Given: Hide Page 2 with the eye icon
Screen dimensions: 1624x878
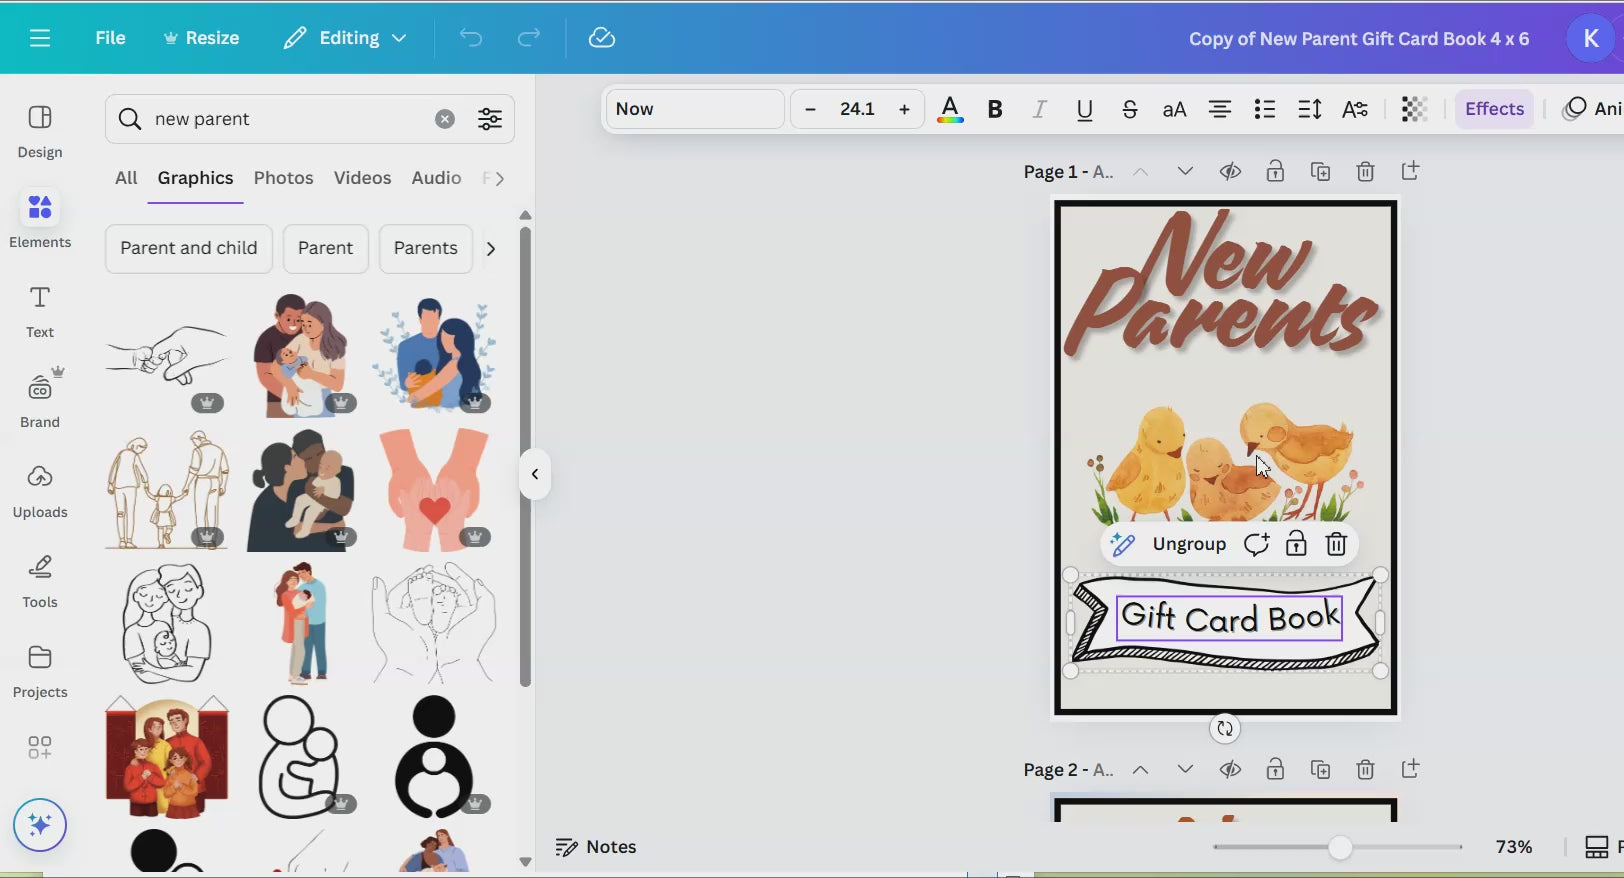Looking at the screenshot, I should tap(1230, 769).
